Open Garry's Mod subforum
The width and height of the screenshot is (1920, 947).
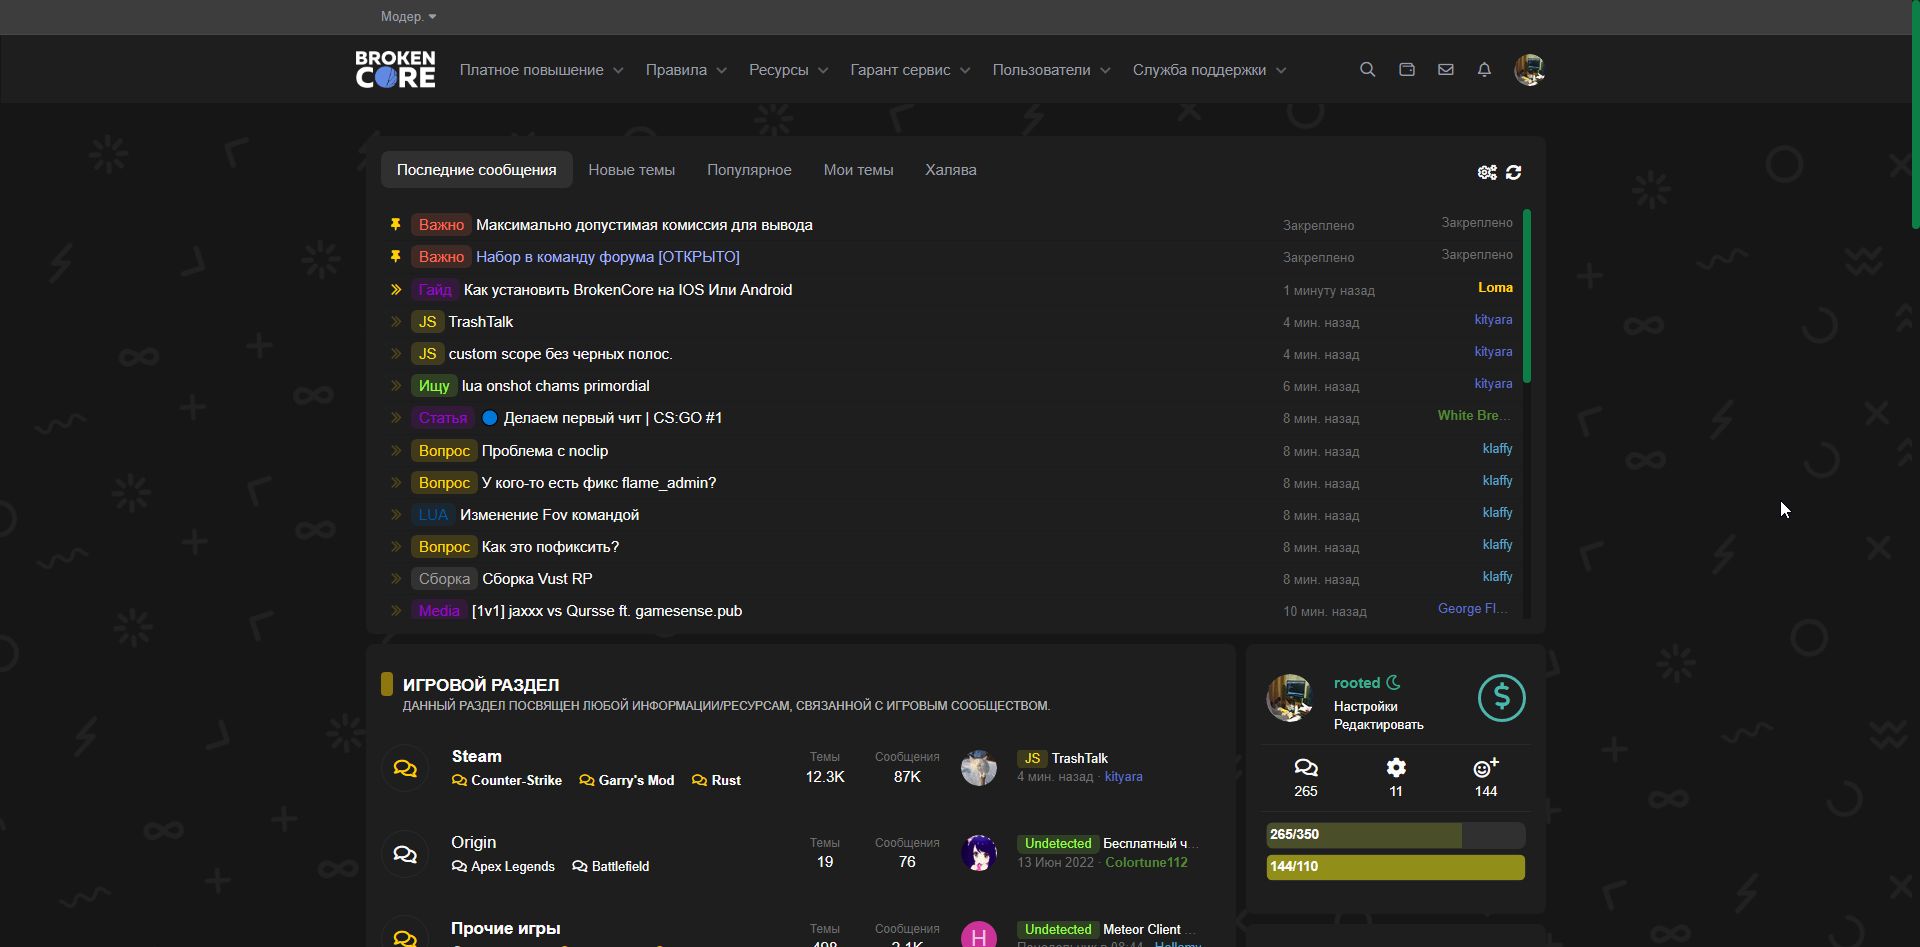(636, 781)
